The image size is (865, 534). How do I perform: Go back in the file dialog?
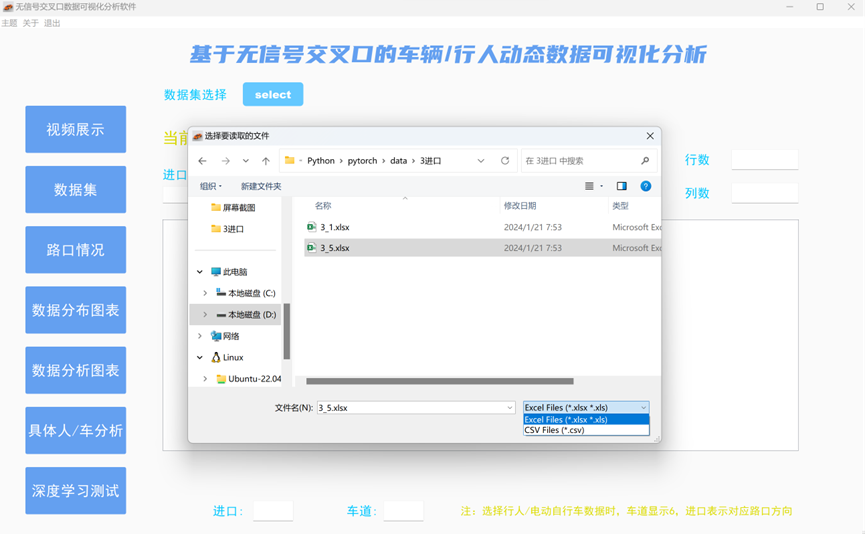pos(202,161)
